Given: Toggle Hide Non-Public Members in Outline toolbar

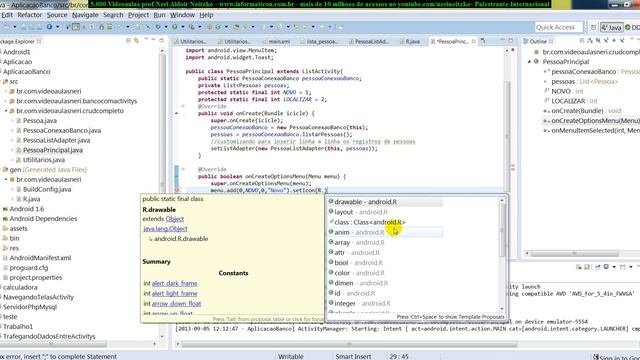Looking at the screenshot, I should (x=614, y=41).
